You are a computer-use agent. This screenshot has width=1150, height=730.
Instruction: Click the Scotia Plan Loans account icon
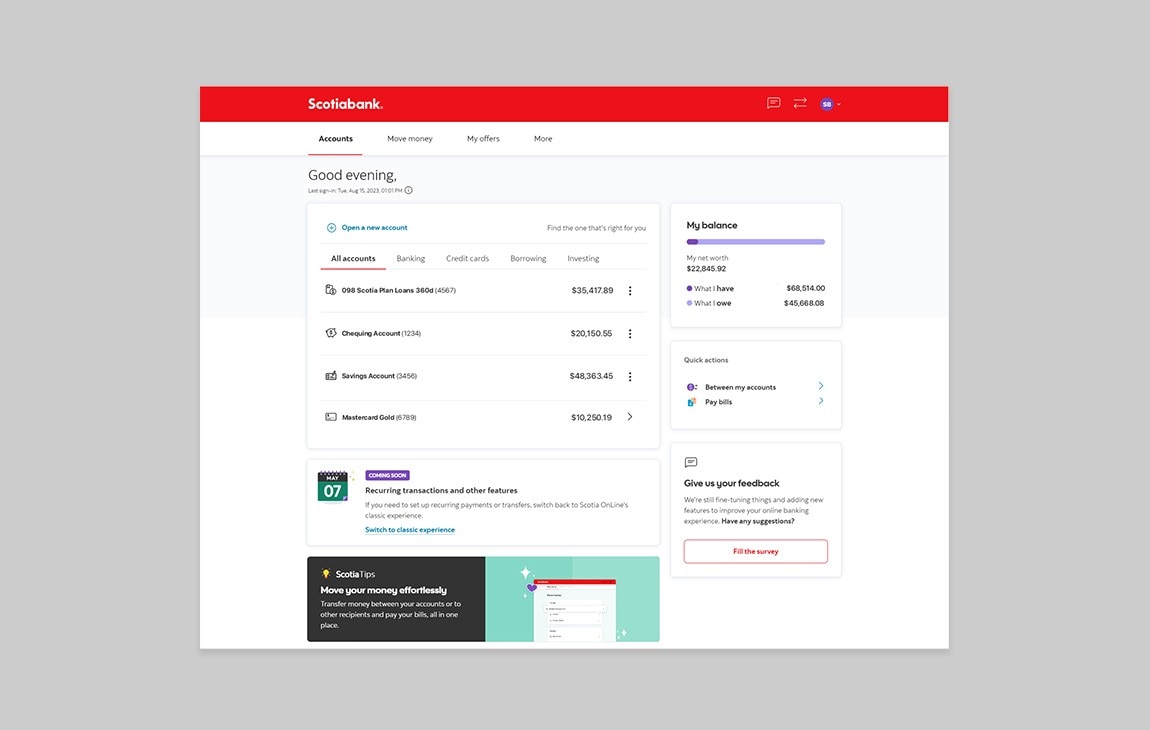point(331,290)
